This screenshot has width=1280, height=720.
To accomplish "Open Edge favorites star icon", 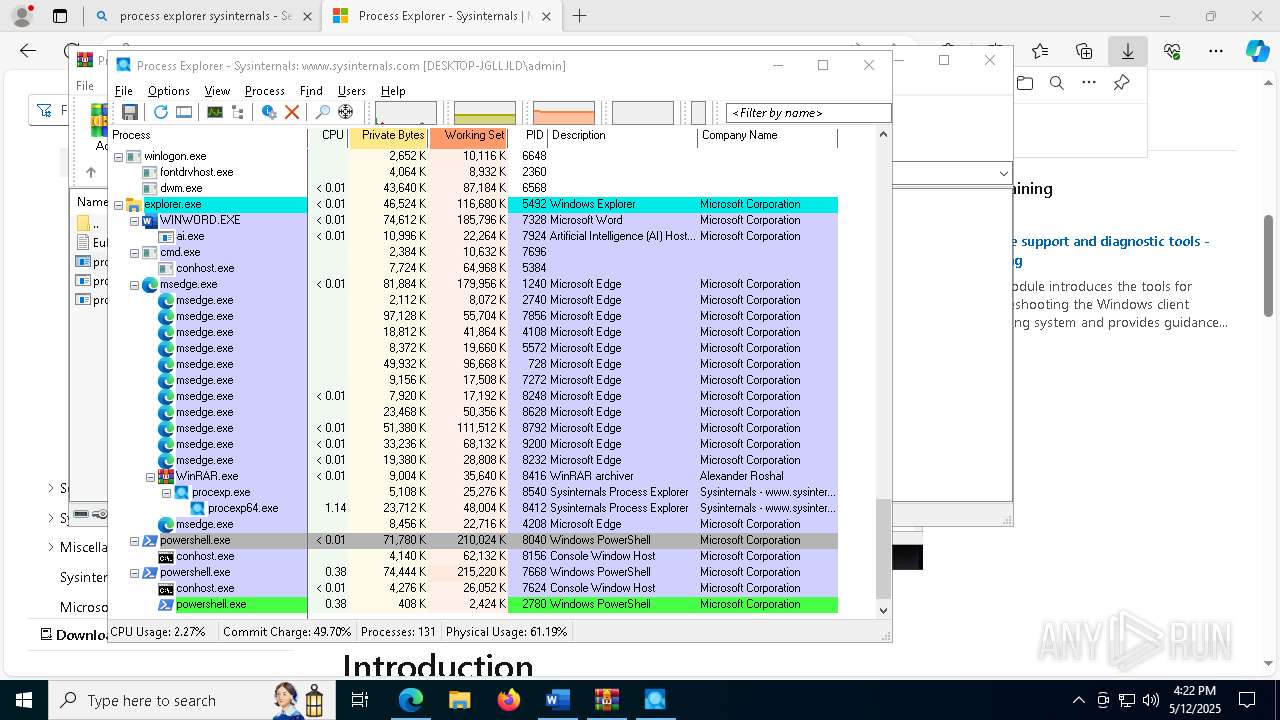I will [1040, 51].
